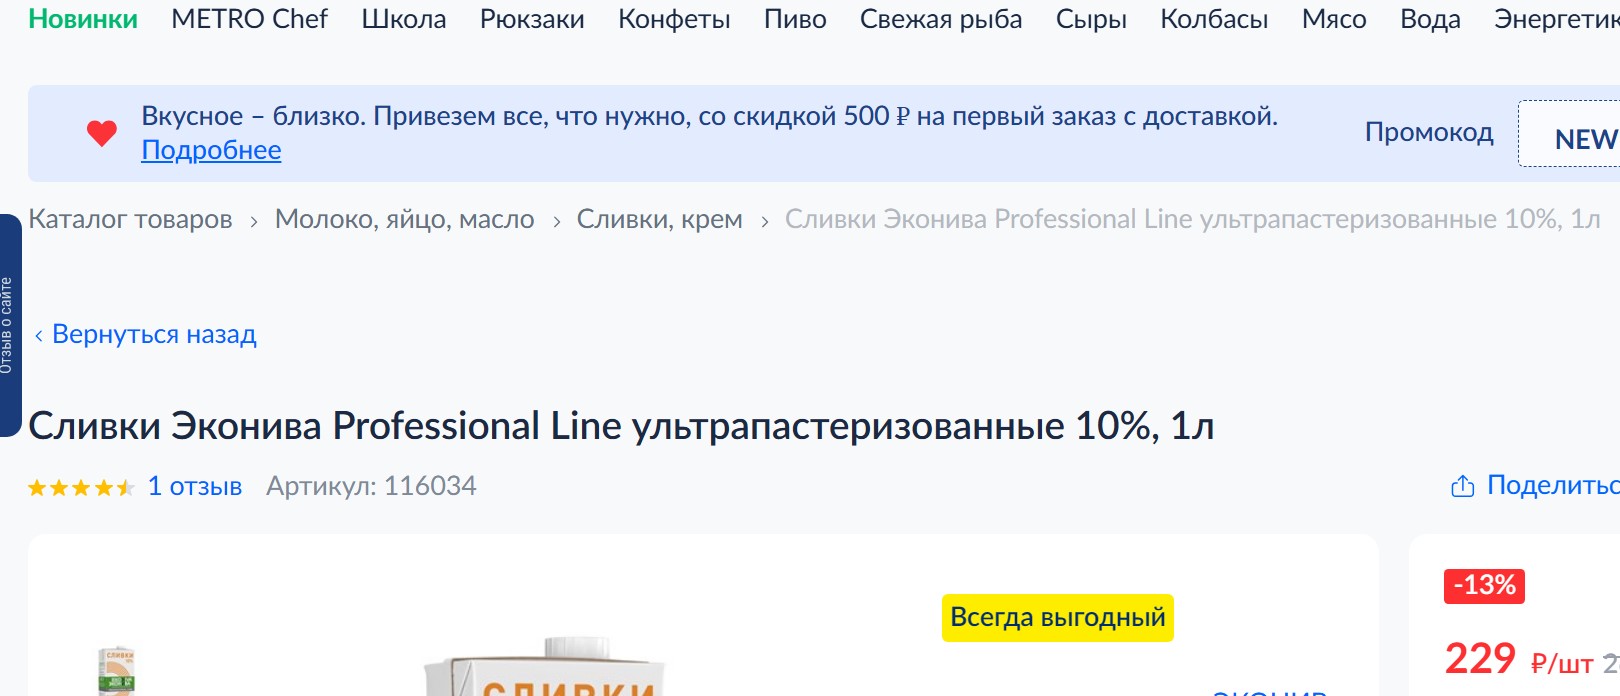Screen dimensions: 1620x696
Task: Click Вернуться назад link
Action: click(154, 334)
